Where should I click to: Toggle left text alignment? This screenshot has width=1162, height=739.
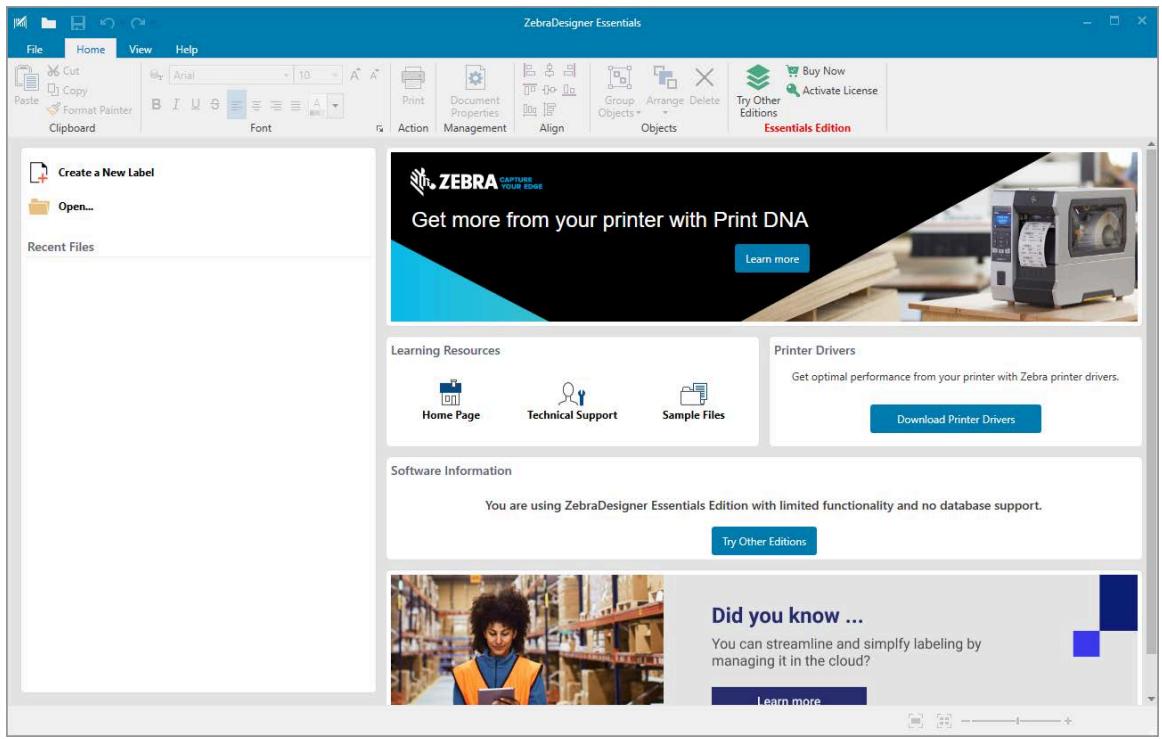[x=236, y=105]
